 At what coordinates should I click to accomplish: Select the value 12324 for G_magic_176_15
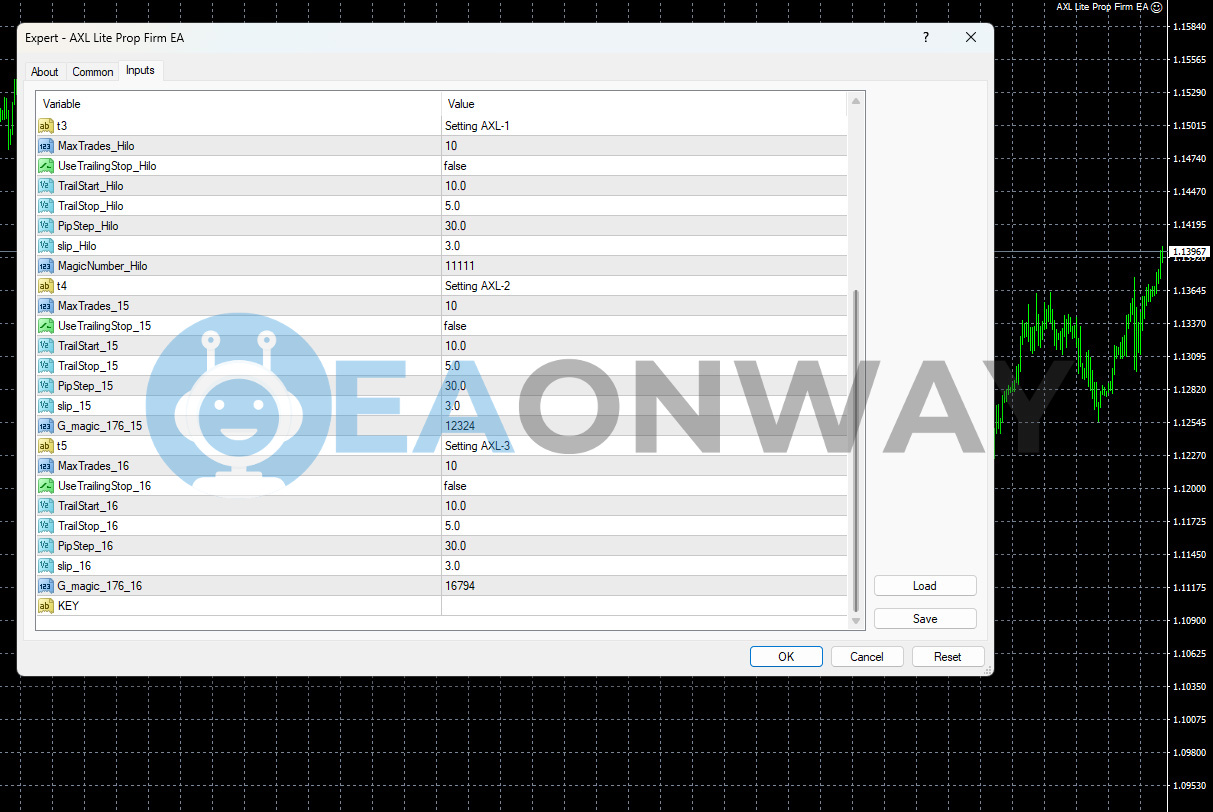point(460,426)
